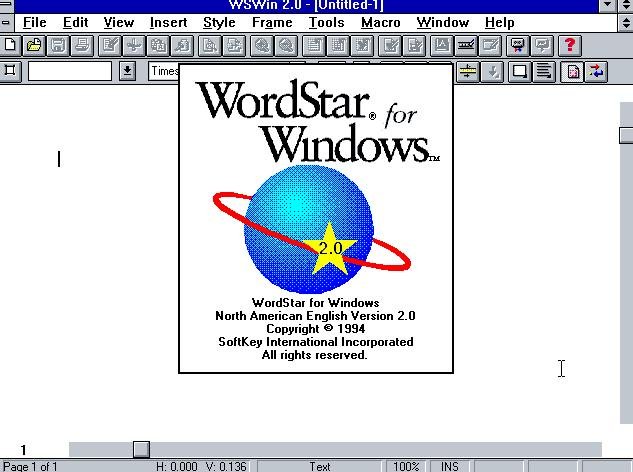Click the frame-with-pencil icon
Viewport: 633px width, 472px height.
(x=490, y=45)
